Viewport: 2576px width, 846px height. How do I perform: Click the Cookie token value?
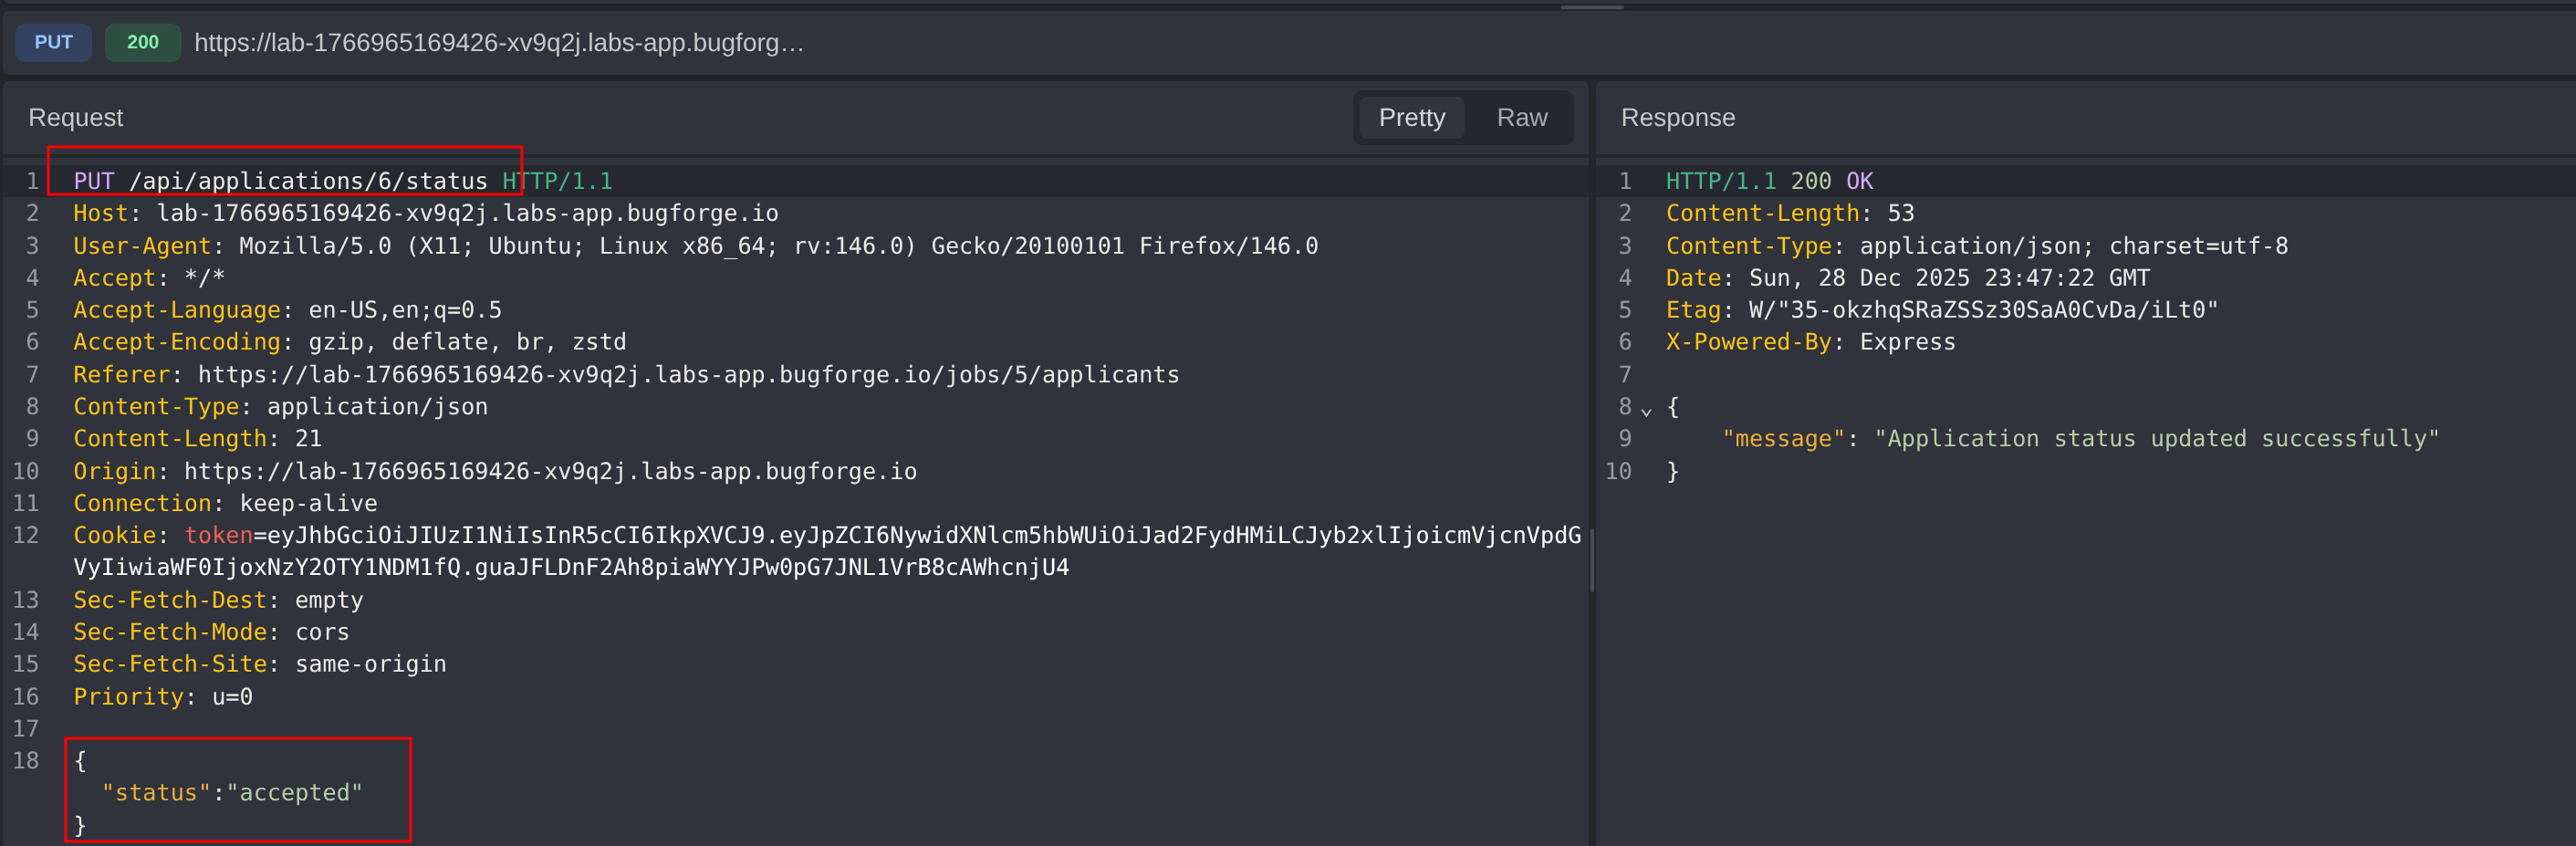tap(900, 536)
